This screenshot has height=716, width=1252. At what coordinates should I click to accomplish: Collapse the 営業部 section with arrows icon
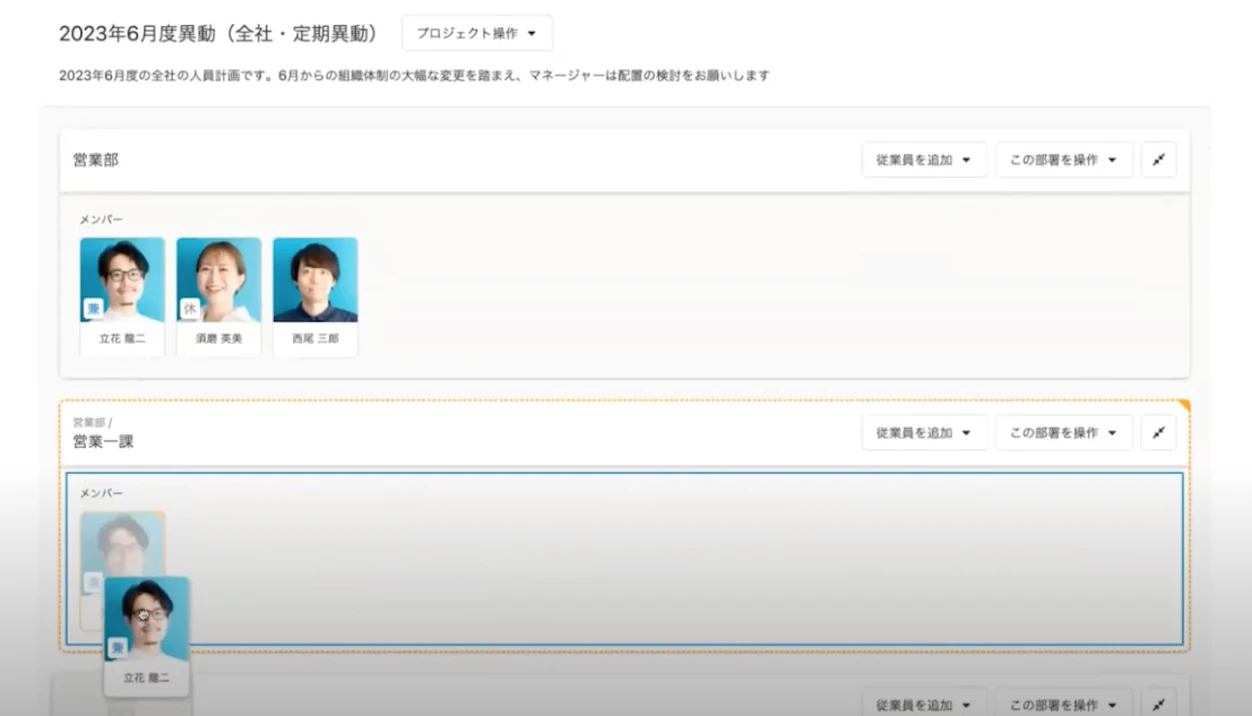click(1158, 160)
